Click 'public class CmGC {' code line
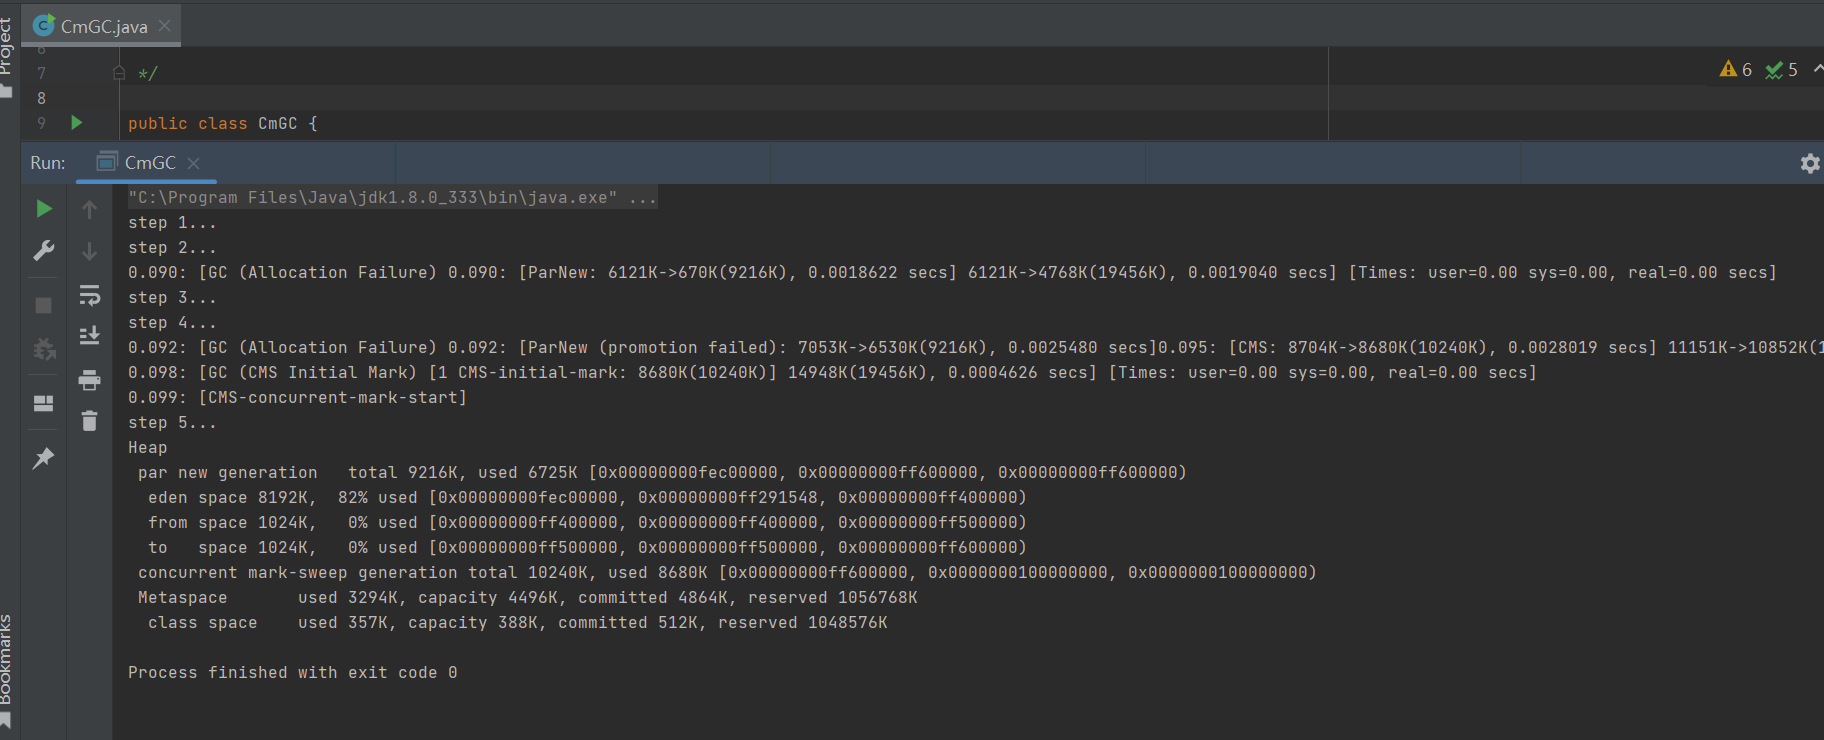Screen dimensions: 1824x740 223,123
